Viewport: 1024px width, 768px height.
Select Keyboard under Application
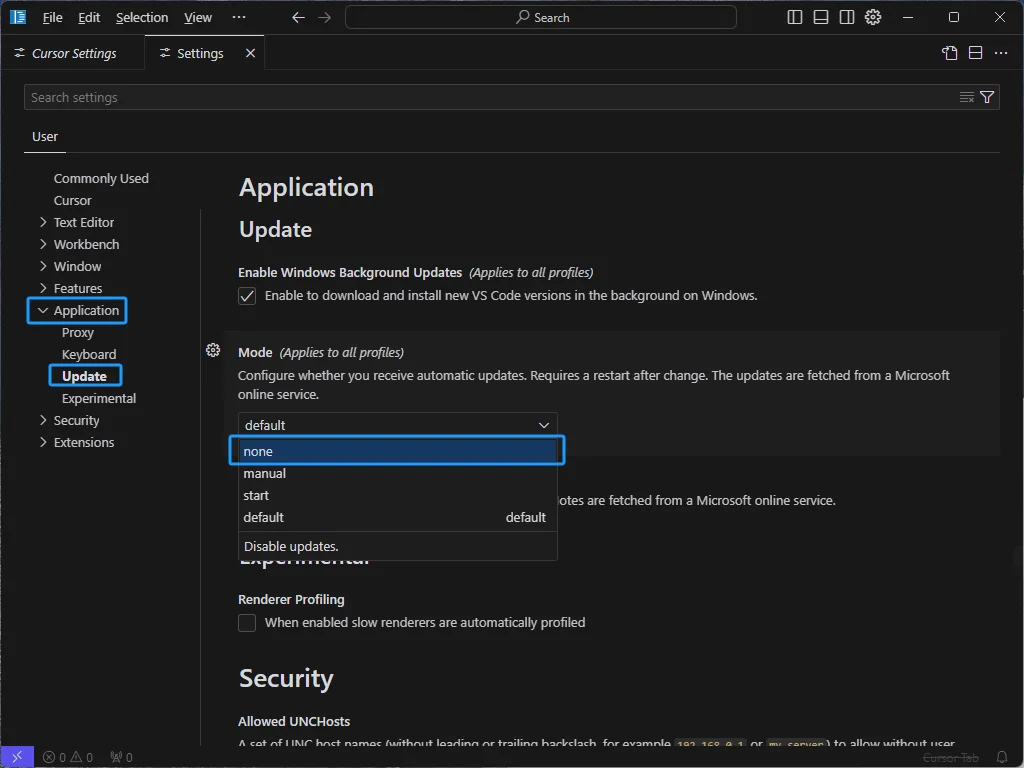89,355
